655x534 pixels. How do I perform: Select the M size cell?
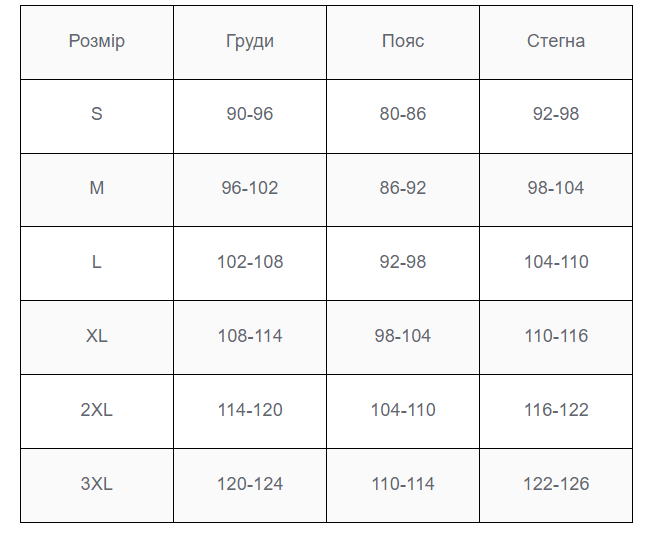point(97,190)
